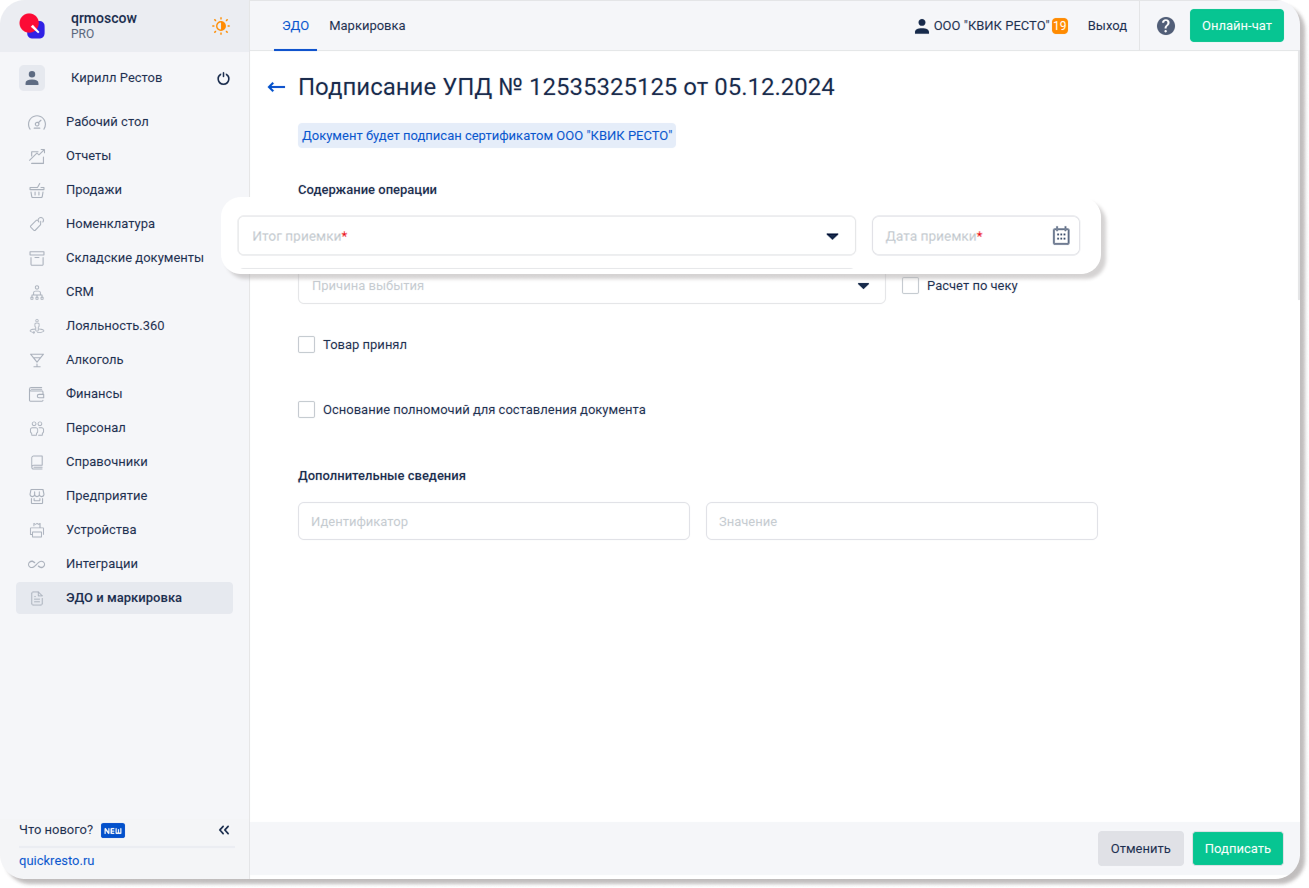1309x888 pixels.
Task: Check the Товар принял checkbox
Action: pyautogui.click(x=307, y=345)
